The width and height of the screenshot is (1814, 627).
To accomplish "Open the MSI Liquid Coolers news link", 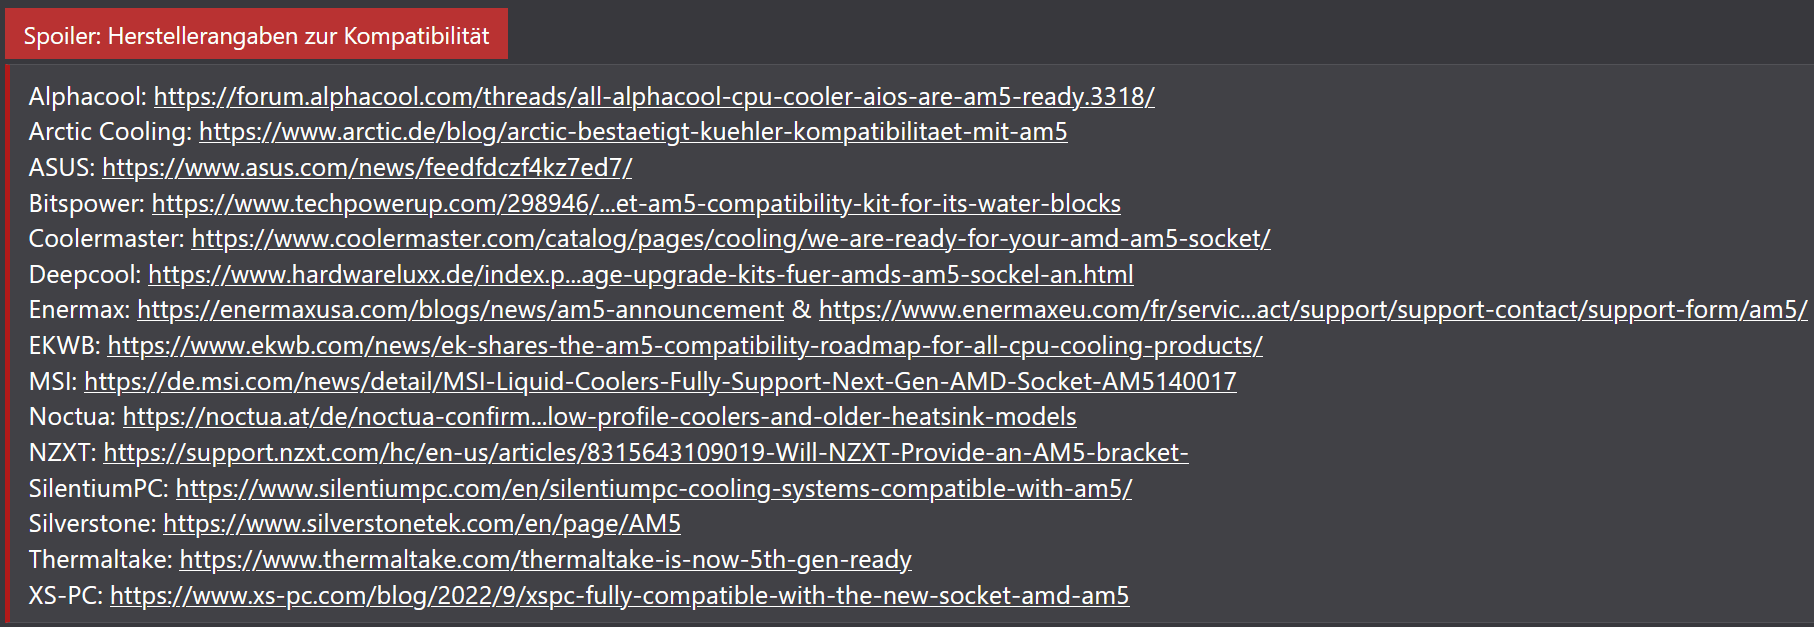I will pyautogui.click(x=660, y=381).
